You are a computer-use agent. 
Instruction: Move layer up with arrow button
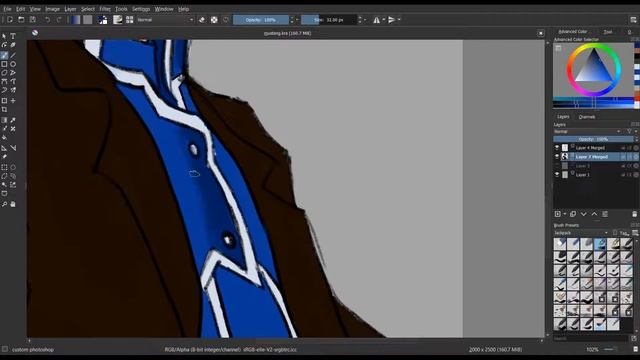[x=594, y=214]
